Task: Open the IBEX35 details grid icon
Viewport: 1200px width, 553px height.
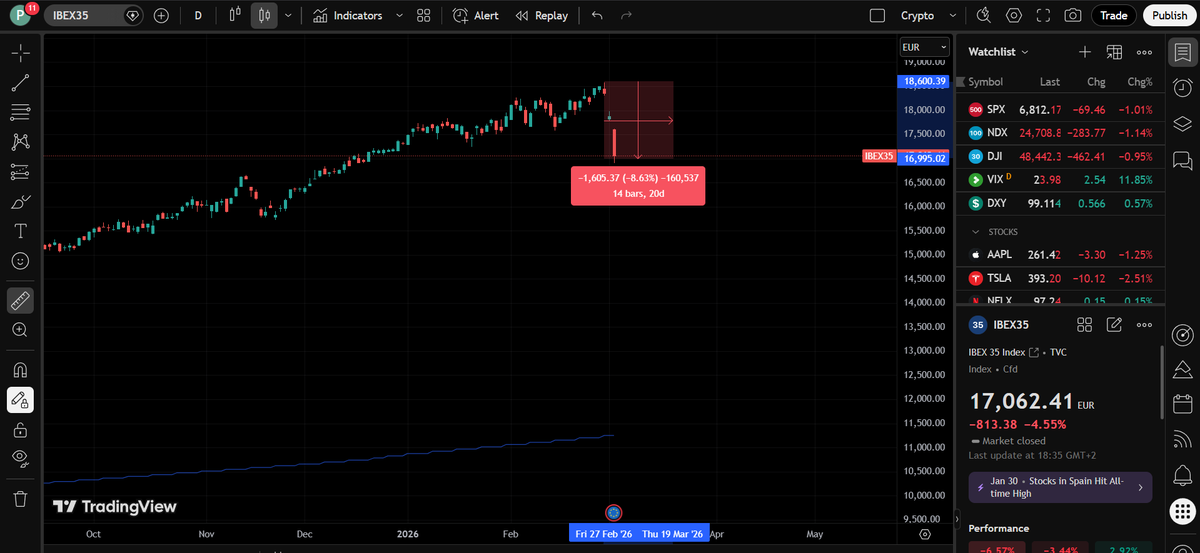Action: click(1084, 324)
